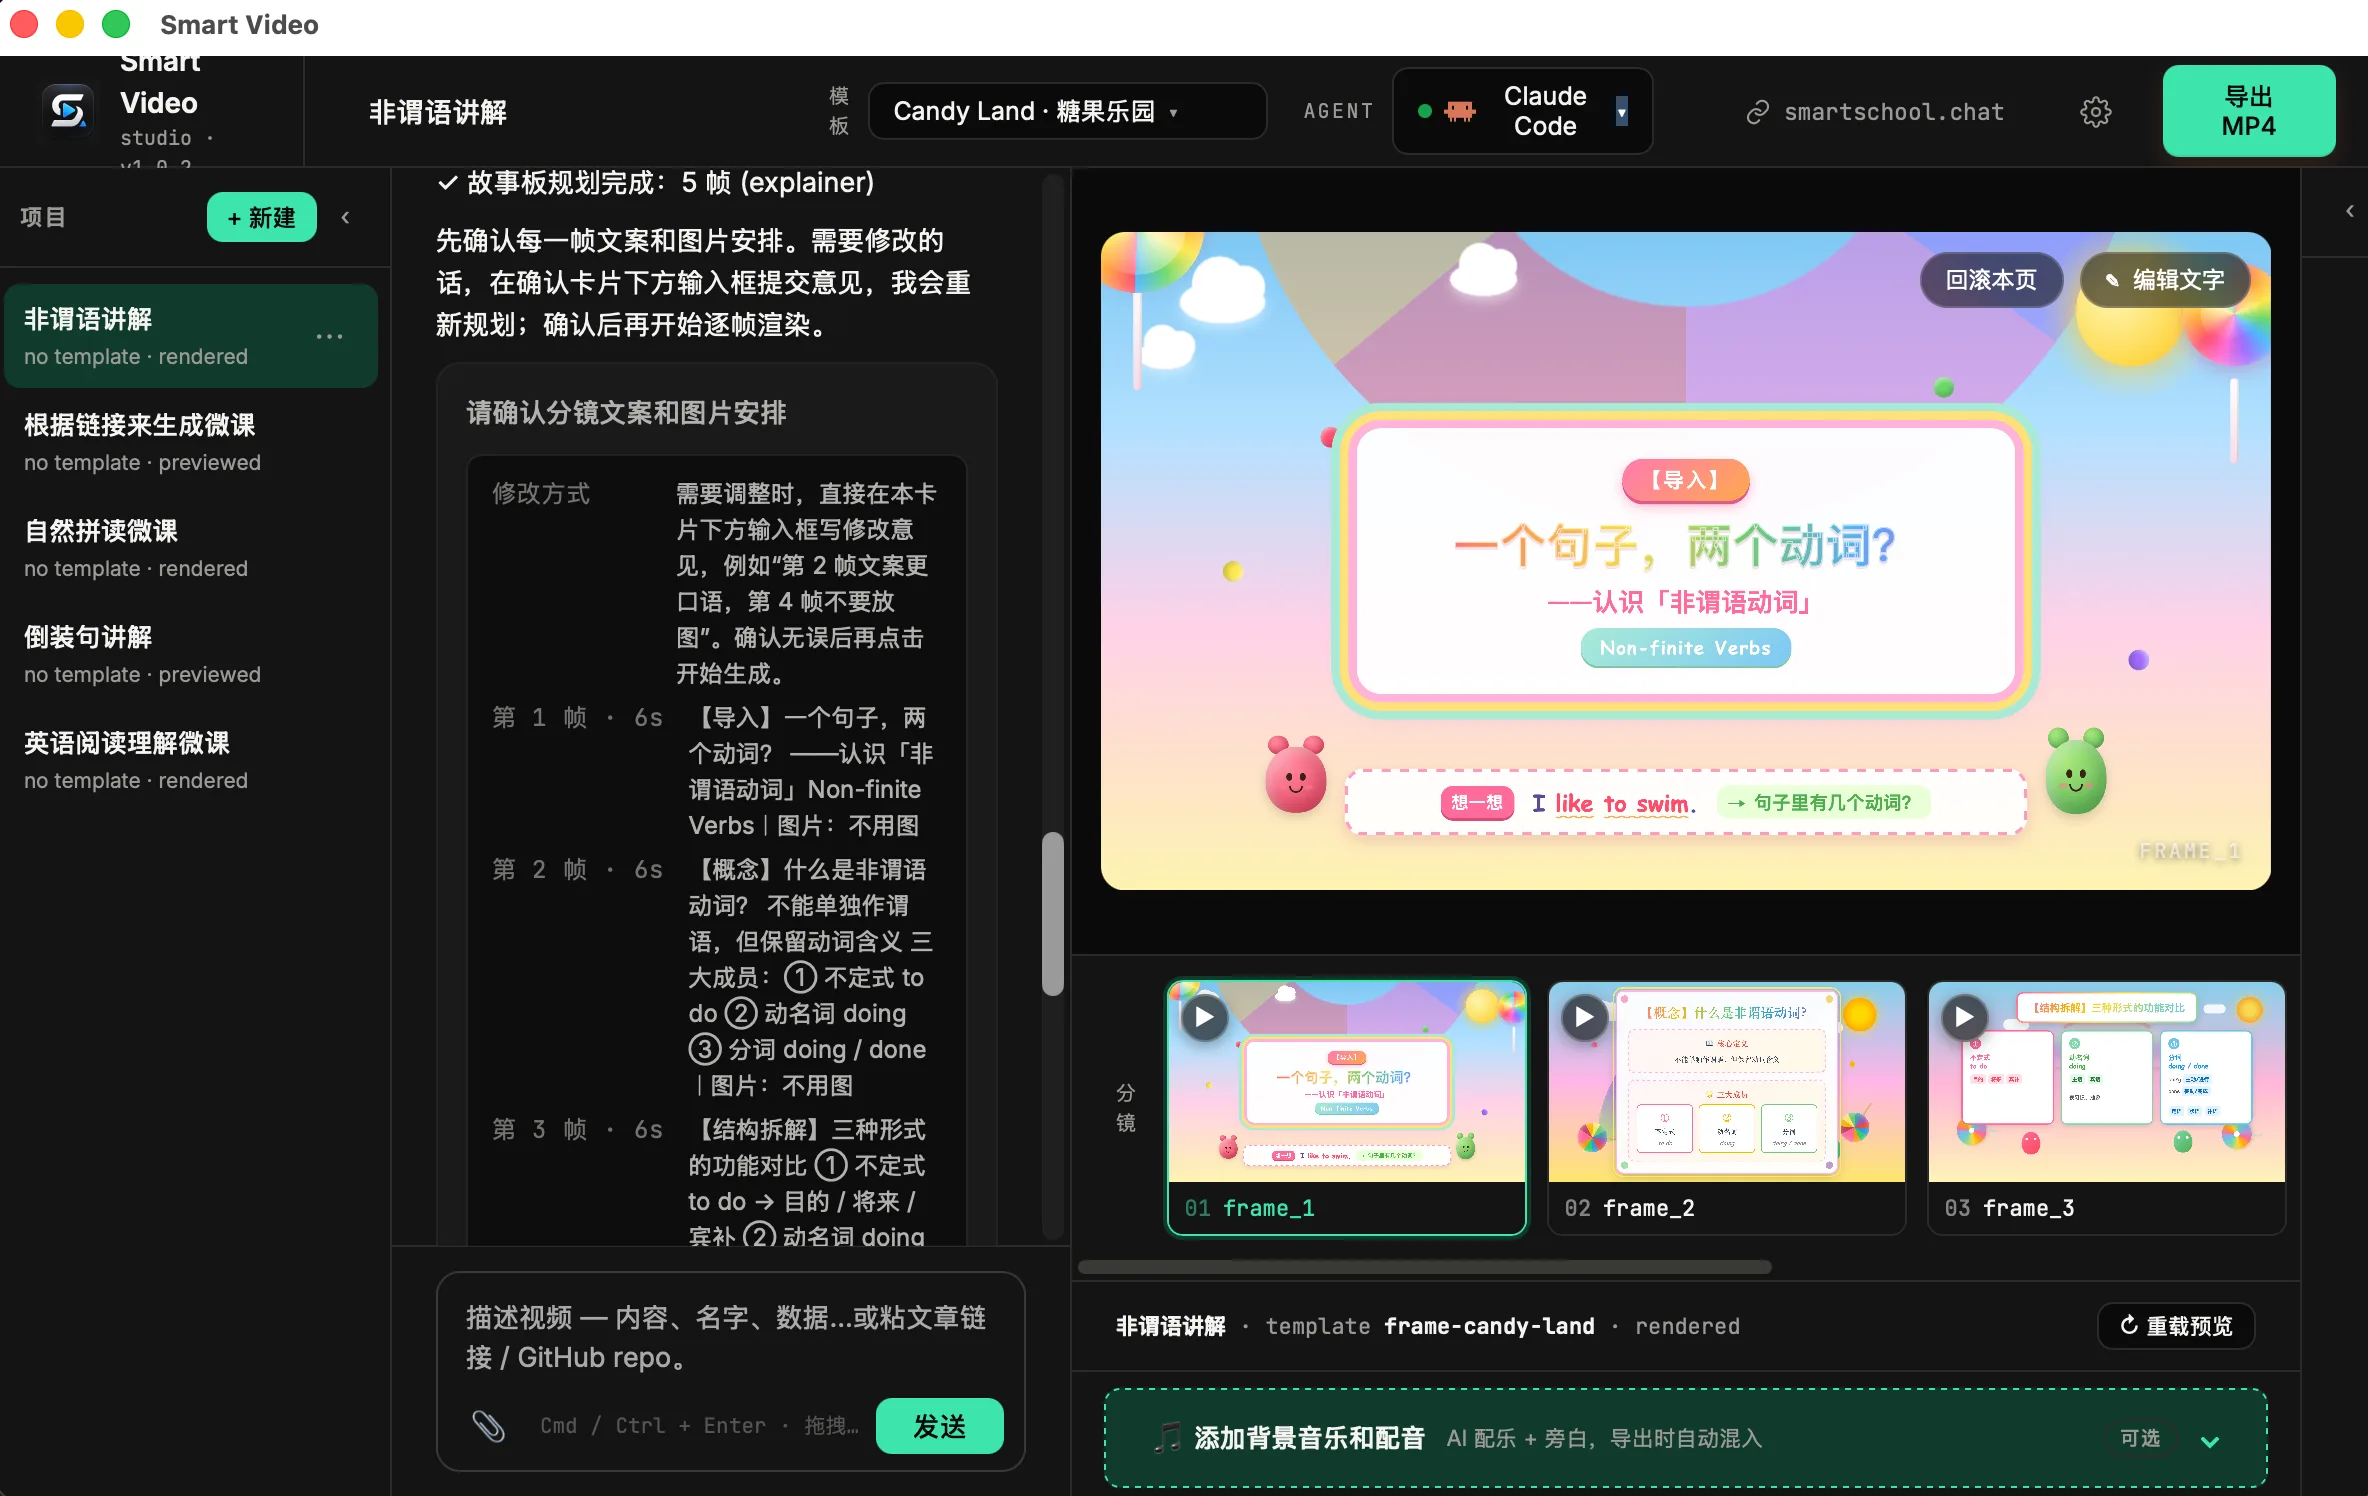
Task: Click the 回滚本页 rollback button
Action: [x=1990, y=280]
